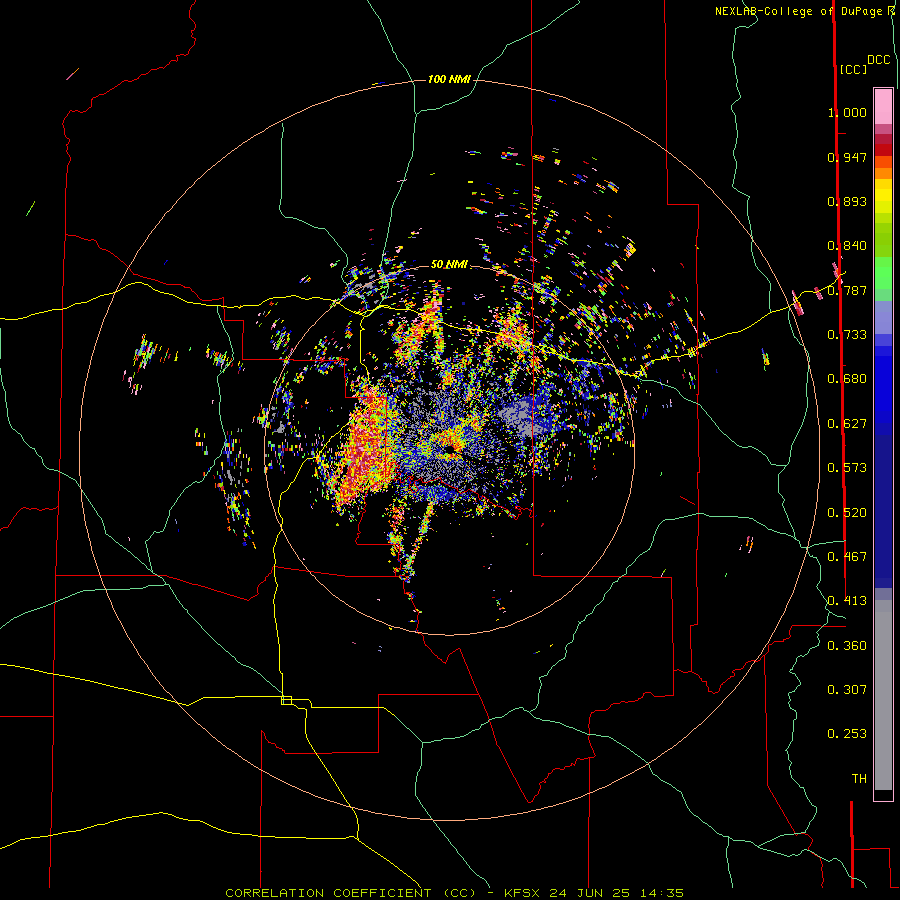Click the 0.893 scale value
Image resolution: width=900 pixels, height=900 pixels.
tap(847, 201)
